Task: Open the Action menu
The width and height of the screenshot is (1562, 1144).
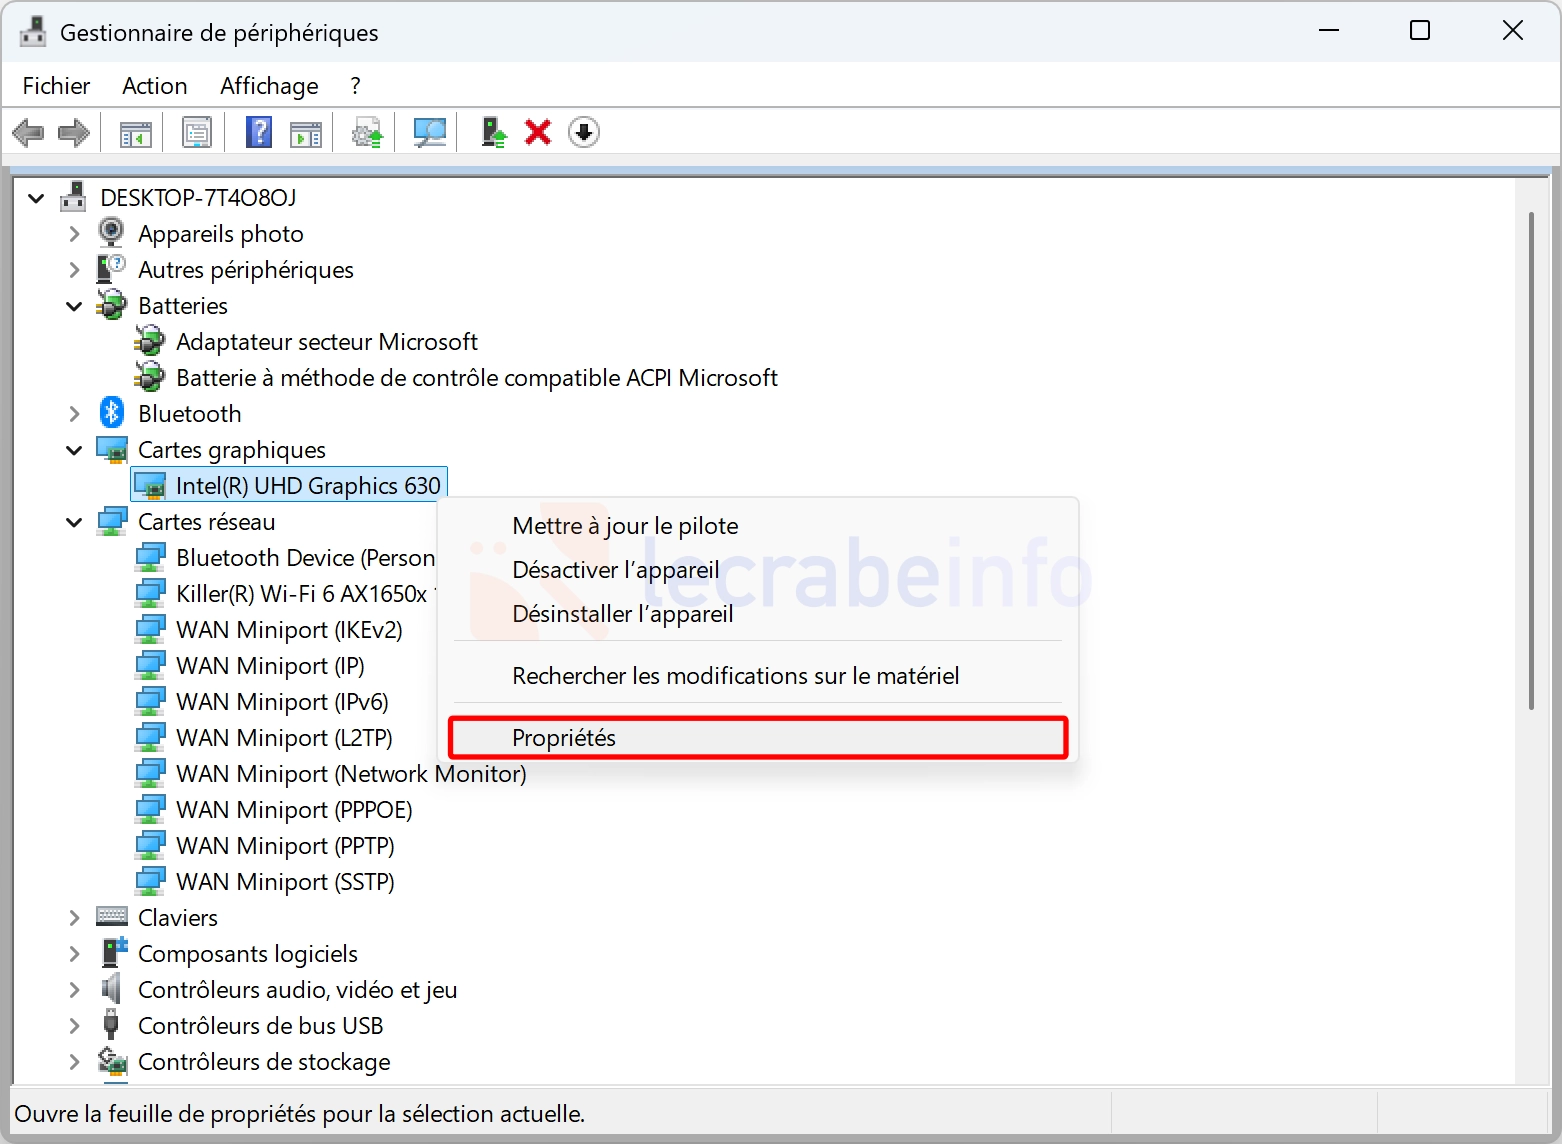Action: point(154,86)
